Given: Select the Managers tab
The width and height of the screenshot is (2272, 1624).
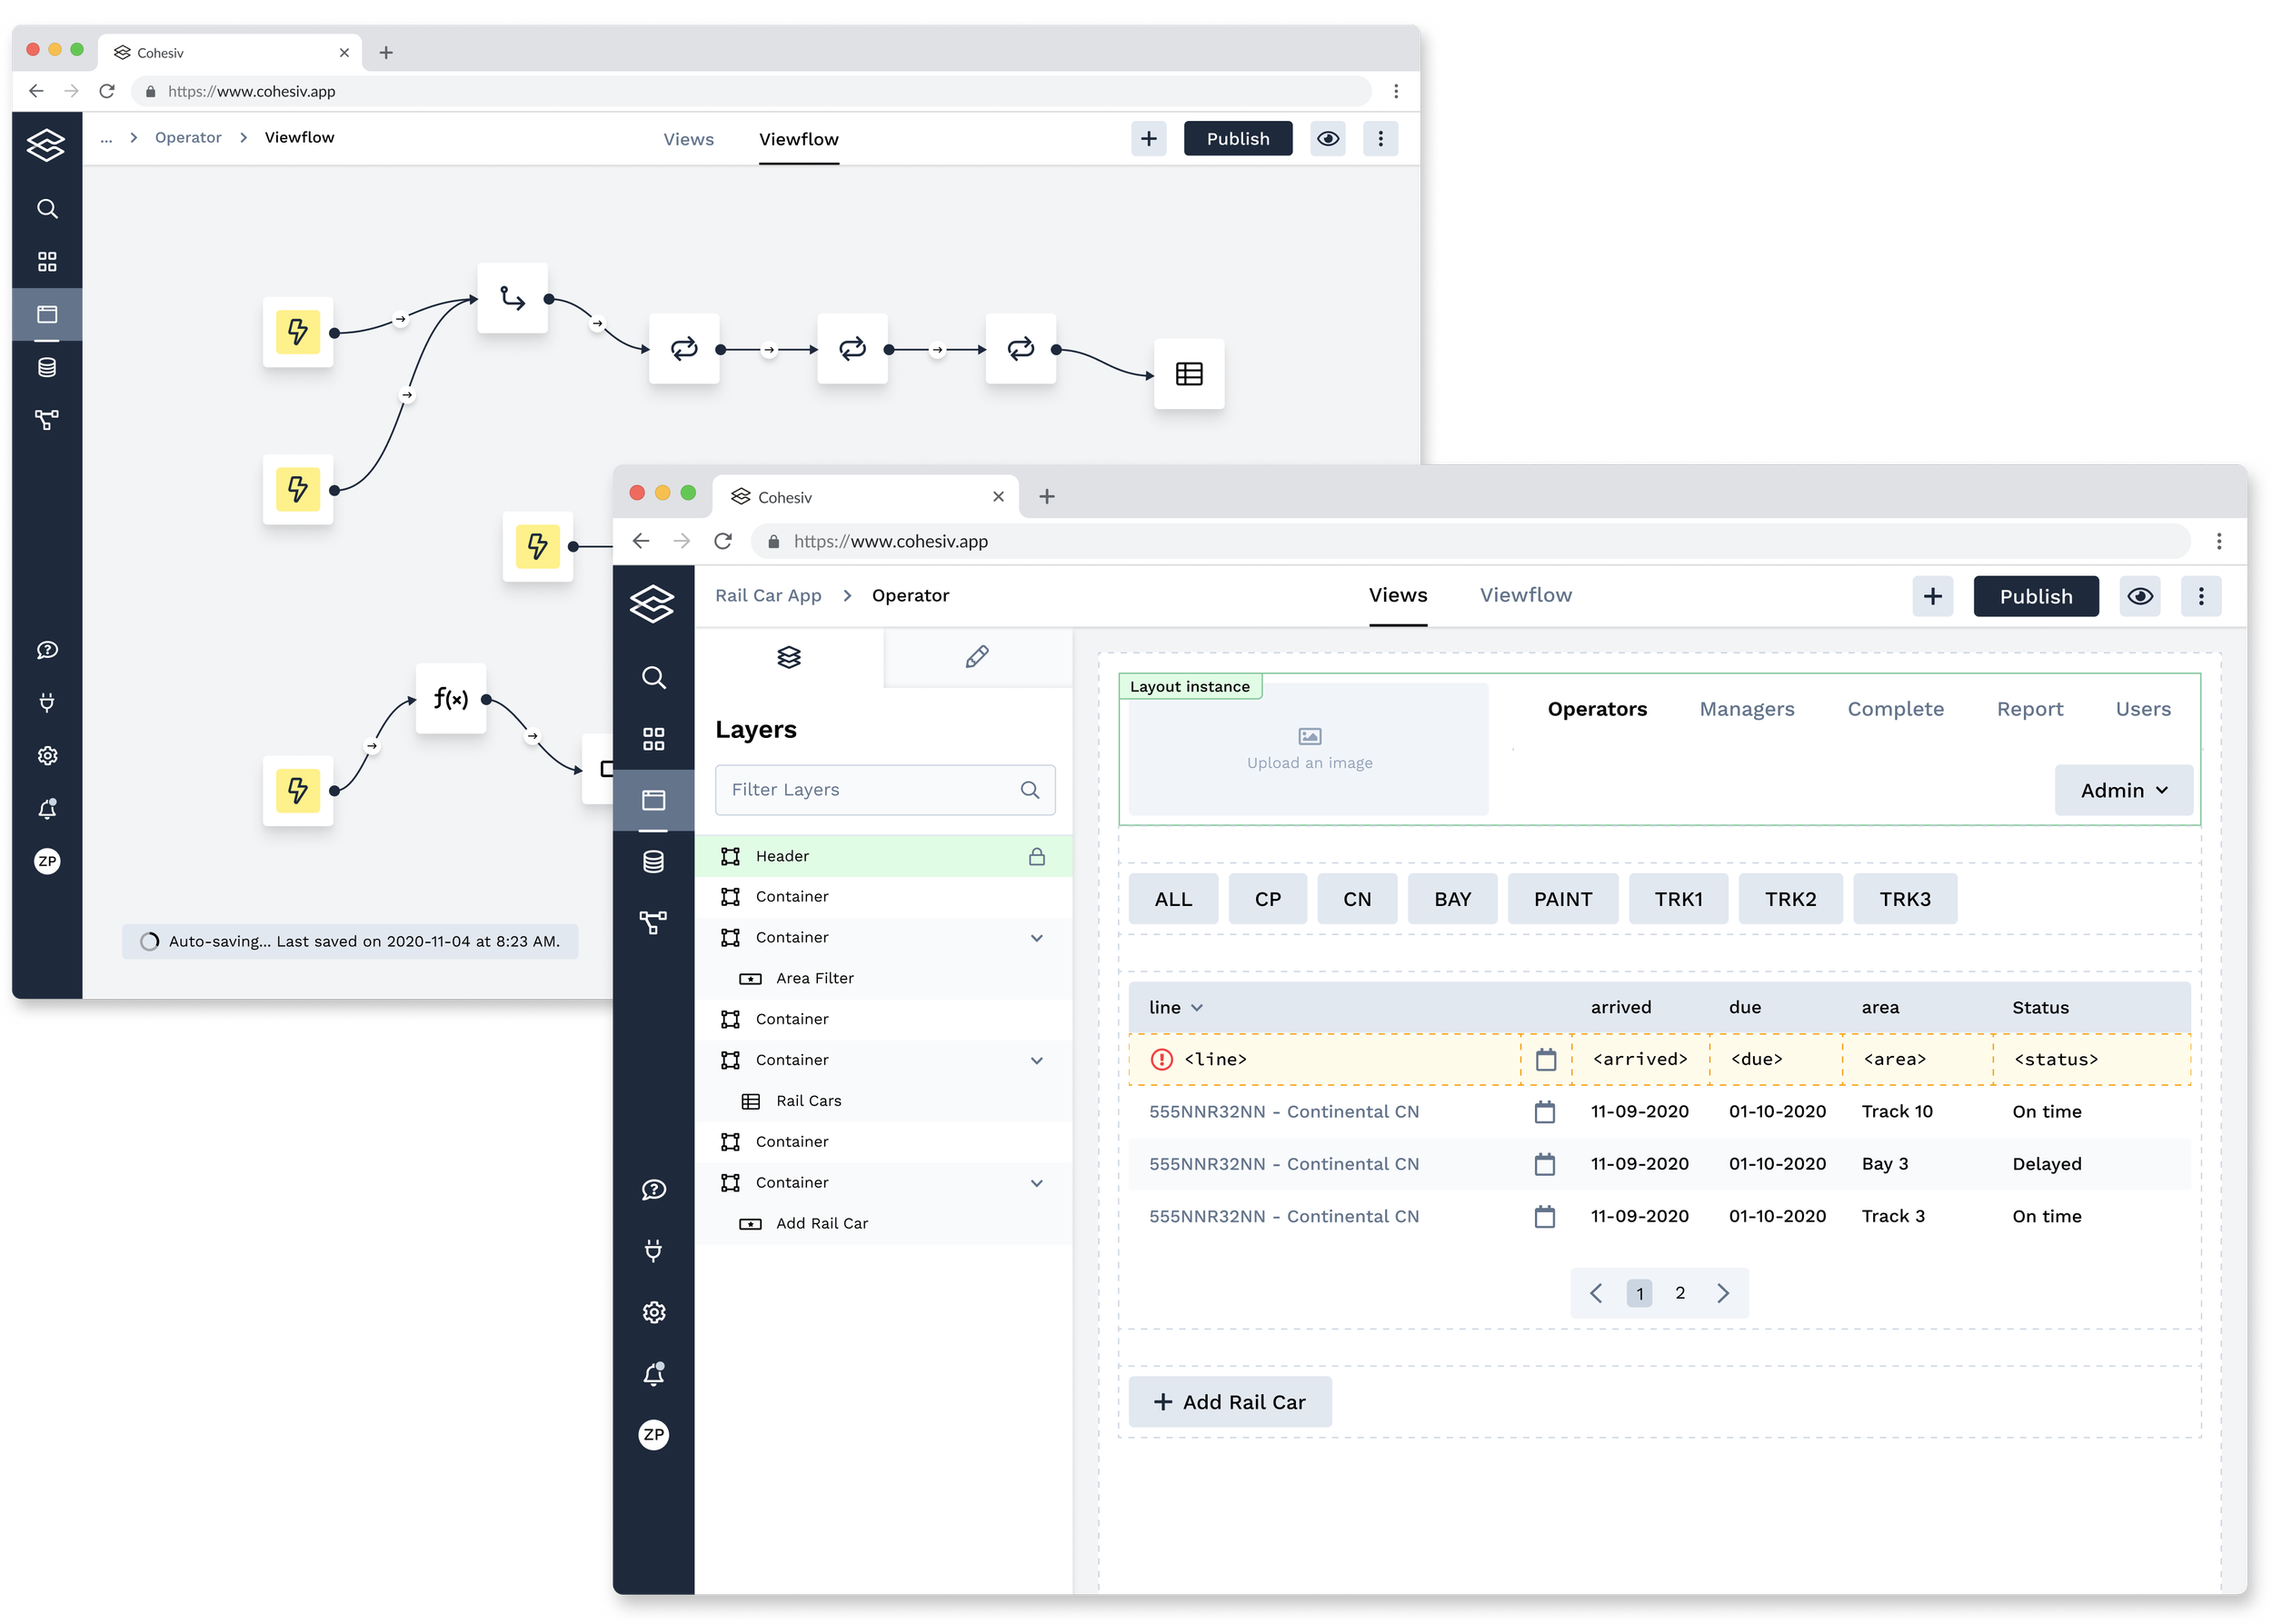Looking at the screenshot, I should [x=1746, y=709].
